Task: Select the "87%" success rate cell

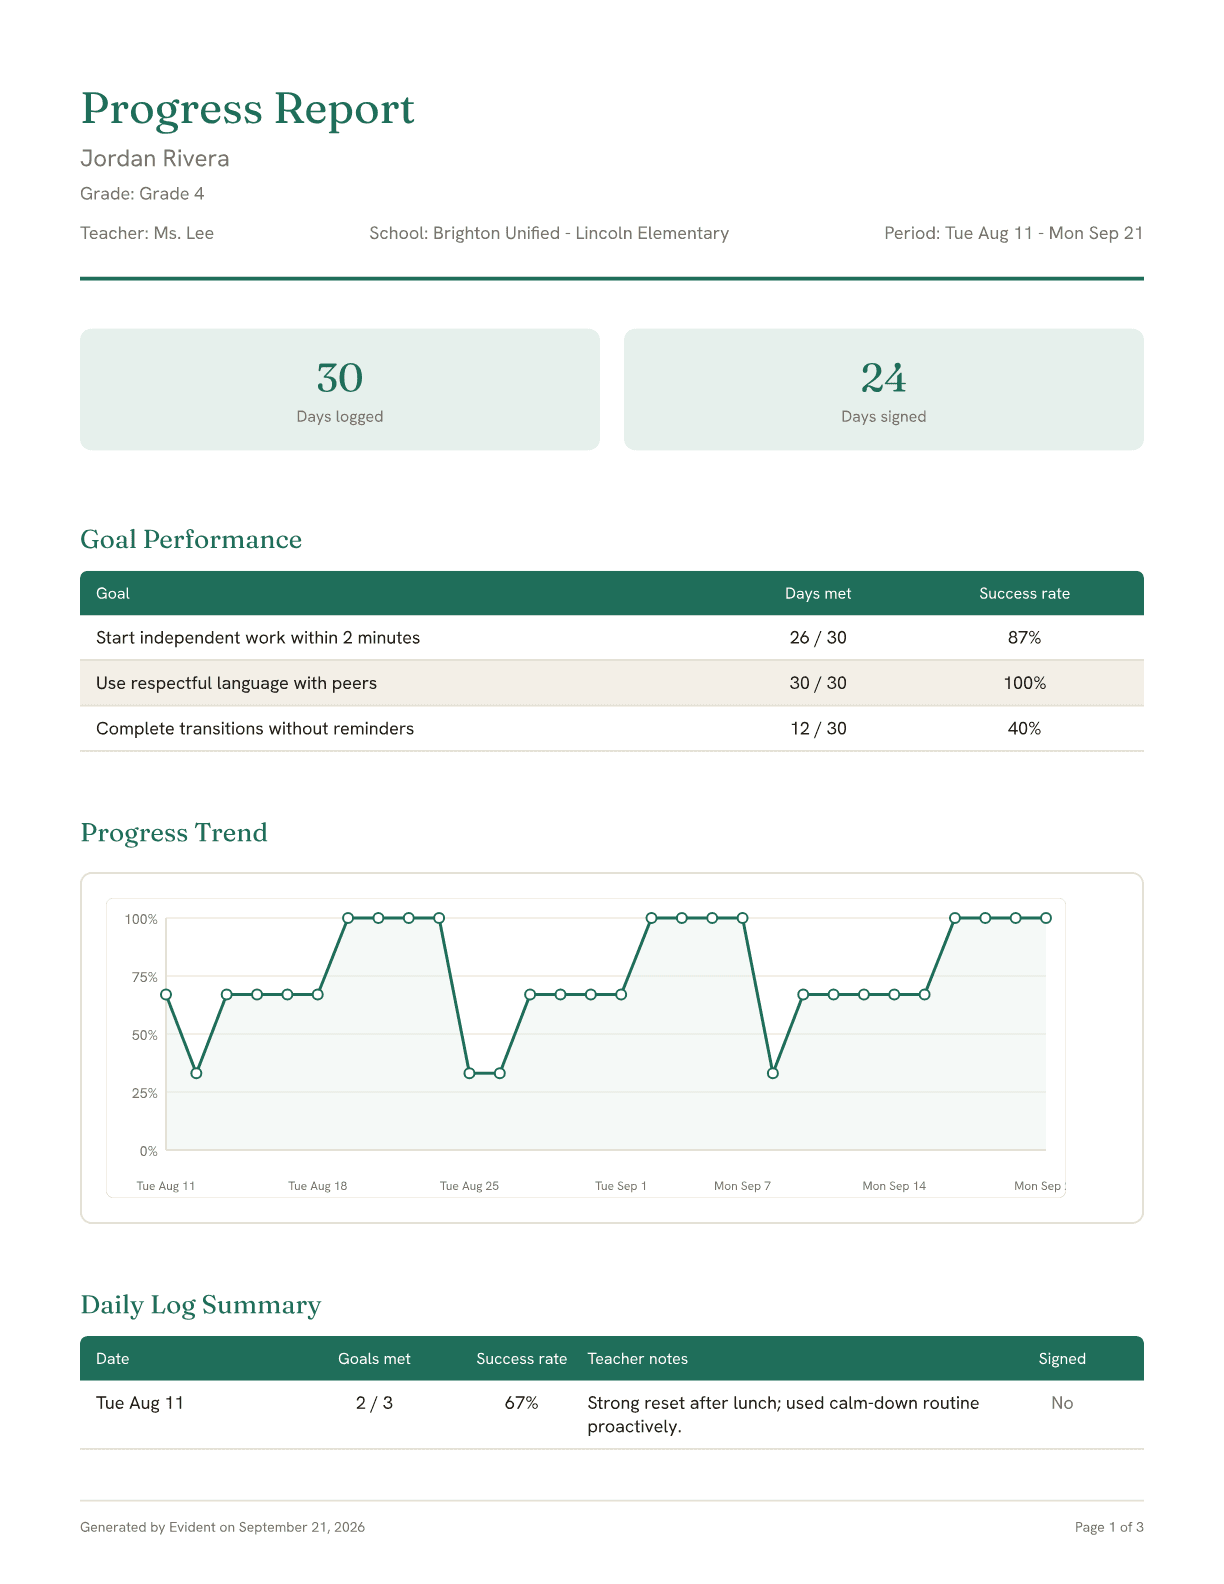Action: coord(1025,638)
